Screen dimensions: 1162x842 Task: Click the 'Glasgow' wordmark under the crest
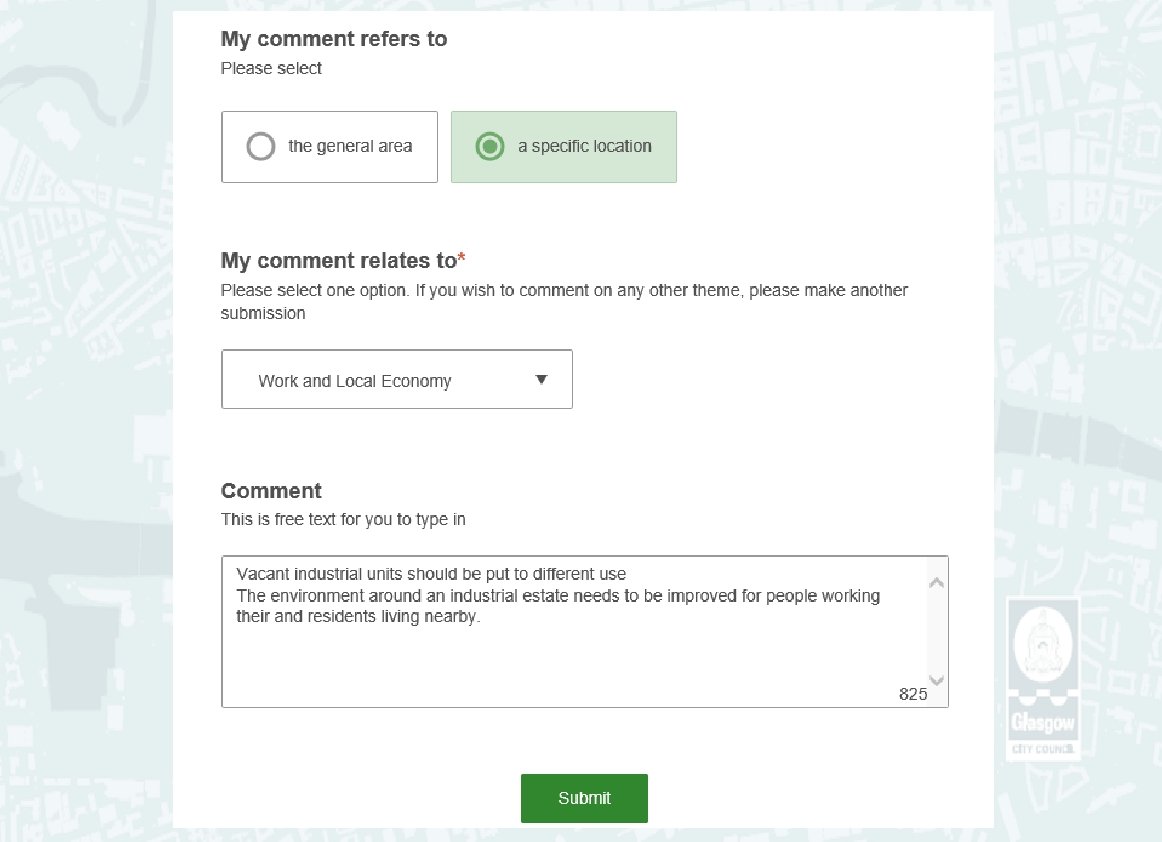1041,723
